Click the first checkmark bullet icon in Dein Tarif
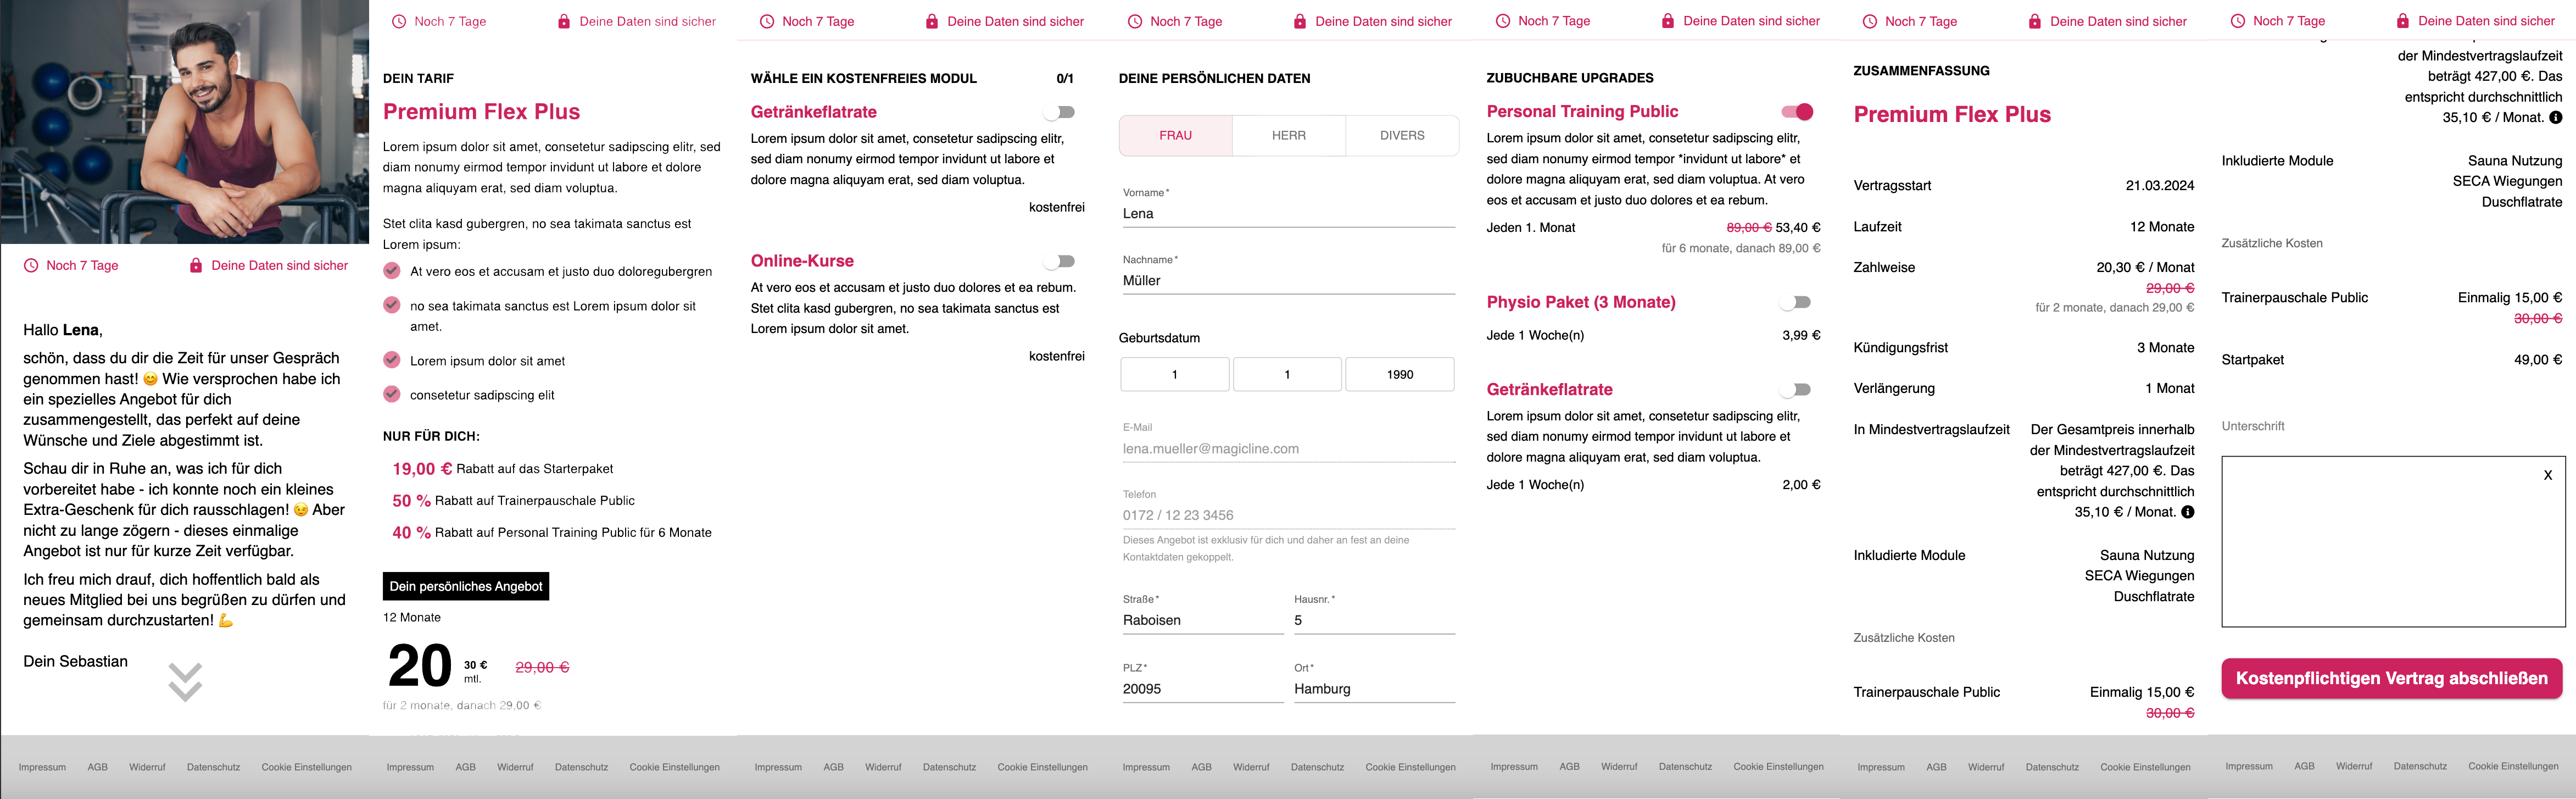Screen dimensions: 2576x799 (x=392, y=270)
